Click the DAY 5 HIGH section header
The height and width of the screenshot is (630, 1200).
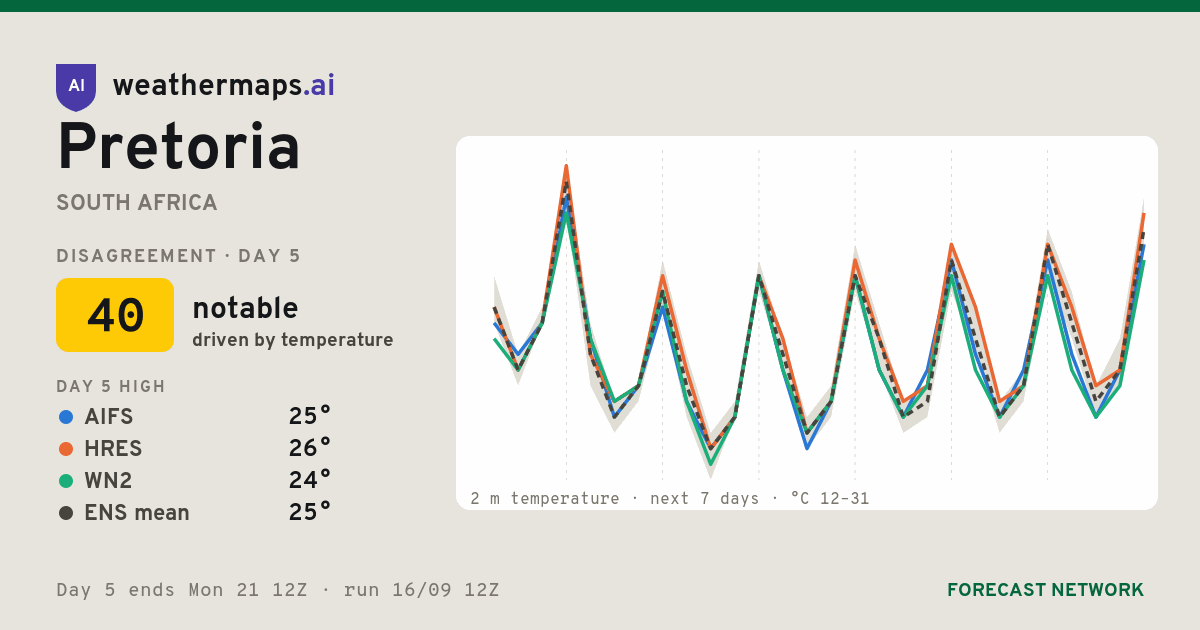click(111, 387)
